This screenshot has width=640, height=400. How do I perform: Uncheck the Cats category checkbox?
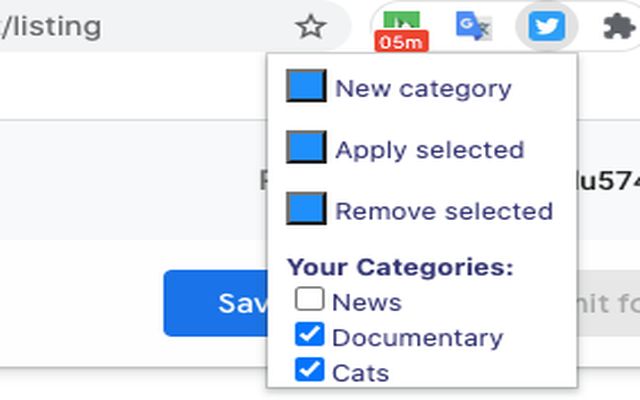pos(309,369)
